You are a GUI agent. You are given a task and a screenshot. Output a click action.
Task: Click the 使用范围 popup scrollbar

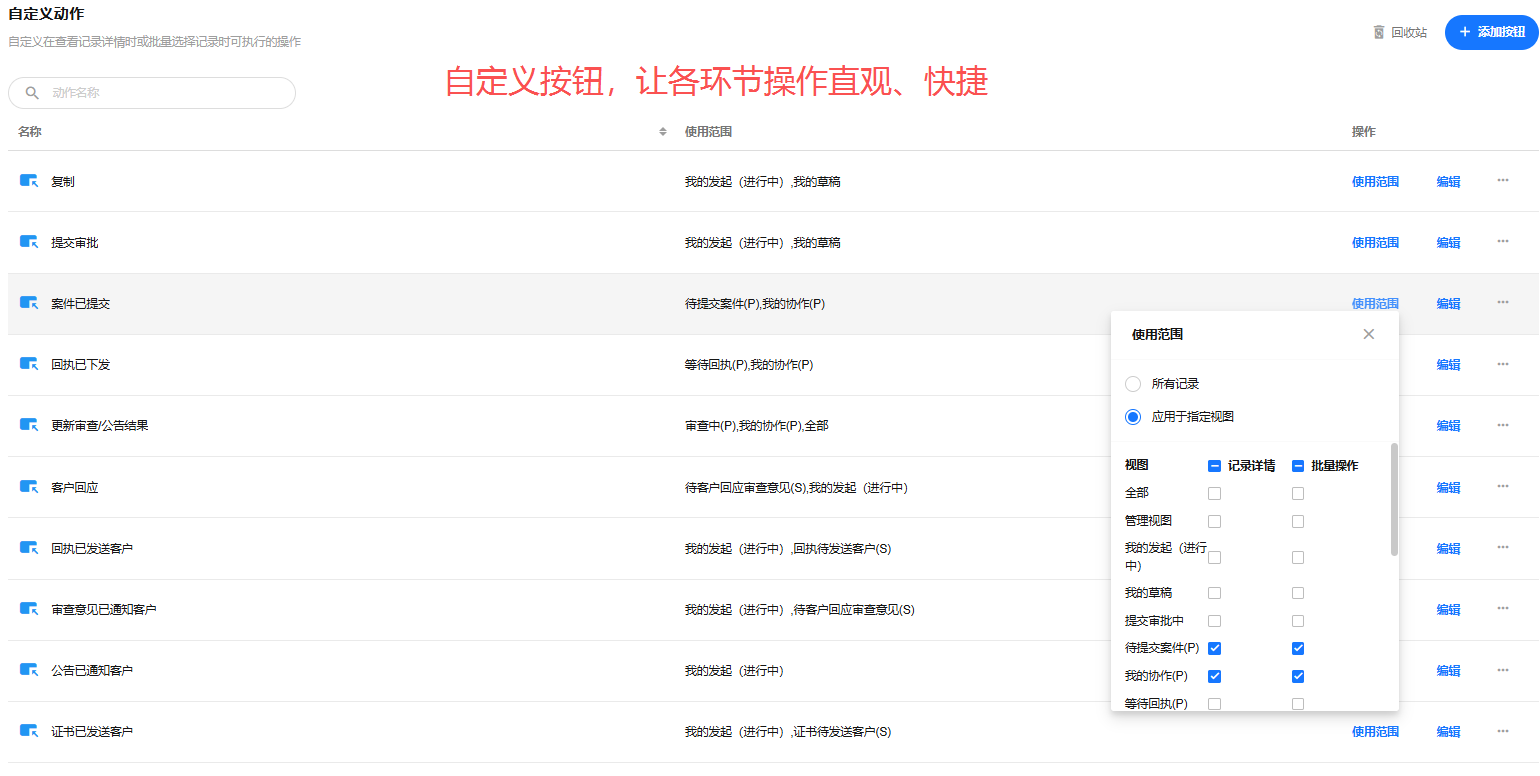coord(1394,500)
